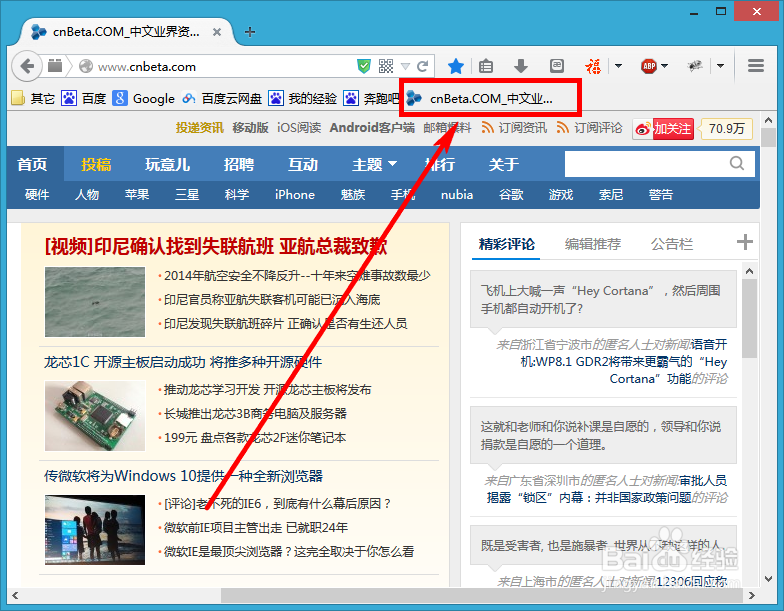The image size is (784, 611).
Task: Click the Weibo 加关注 button
Action: click(664, 129)
